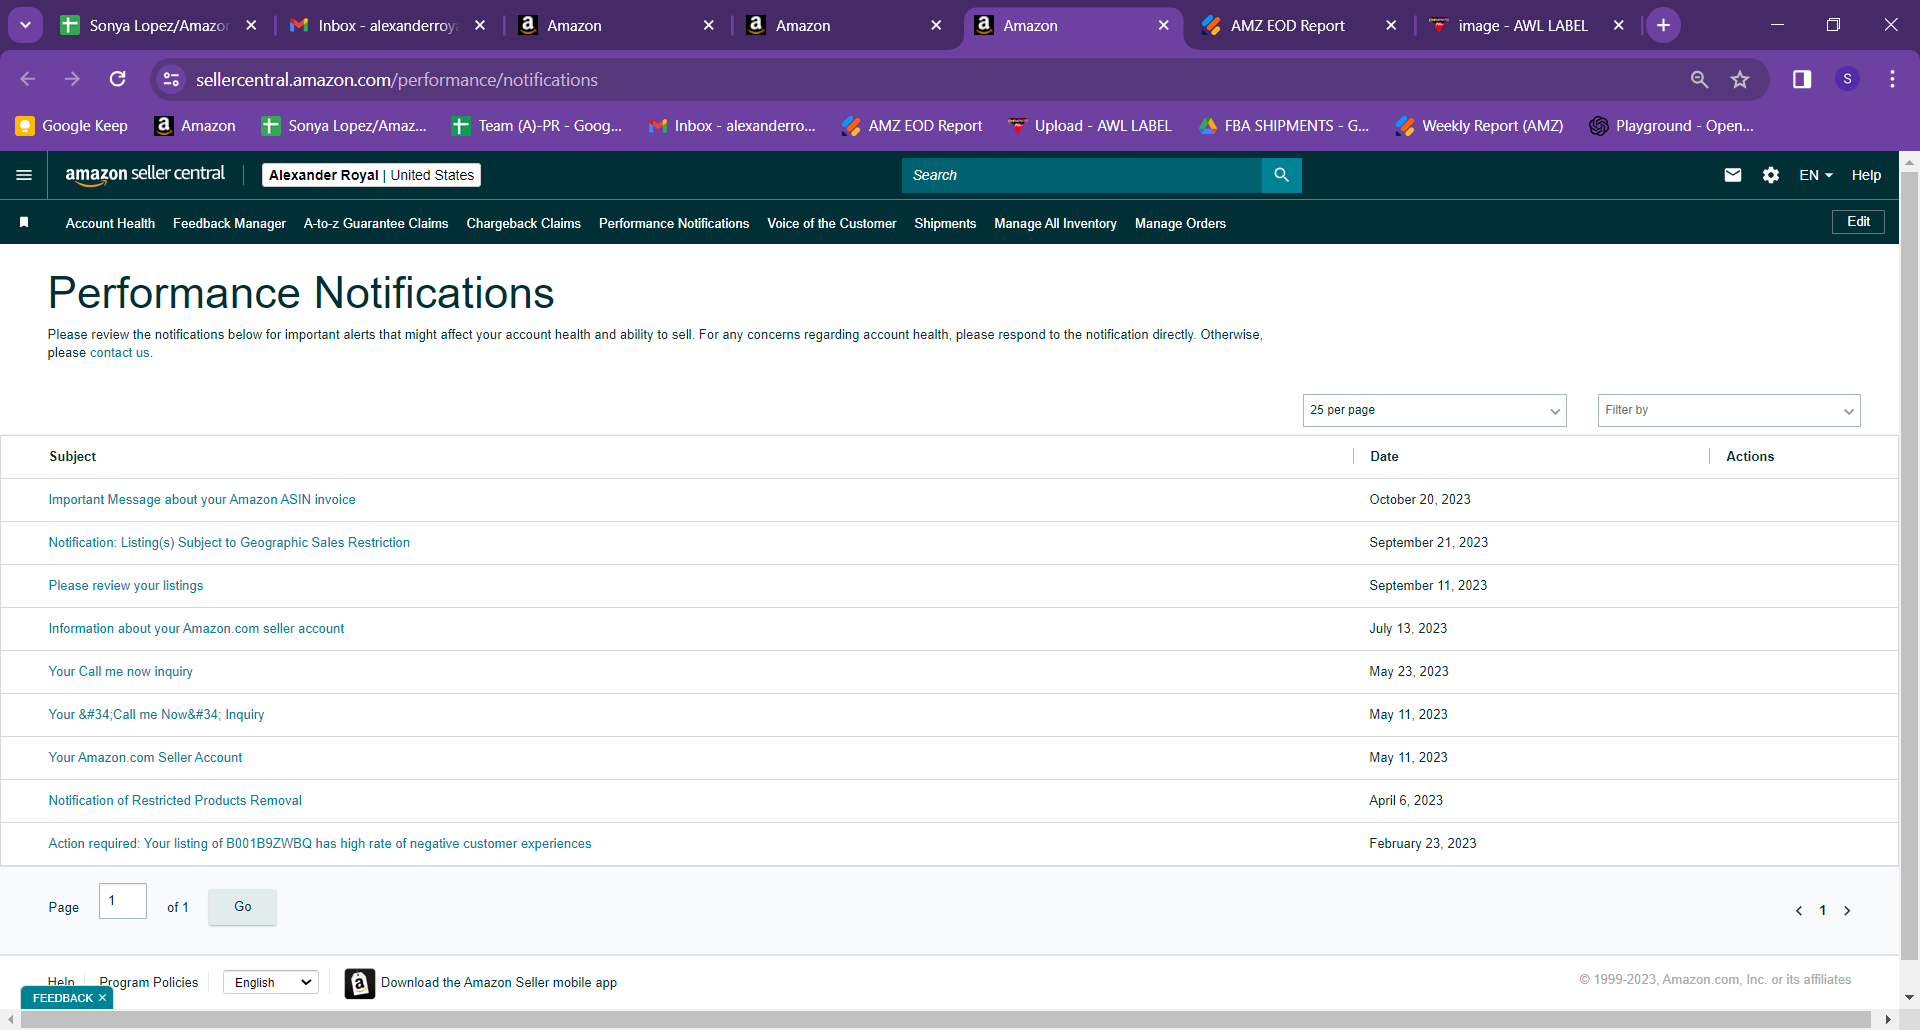Switch to the Inbox - alexanderroy tab
Image resolution: width=1920 pixels, height=1030 pixels.
[386, 25]
